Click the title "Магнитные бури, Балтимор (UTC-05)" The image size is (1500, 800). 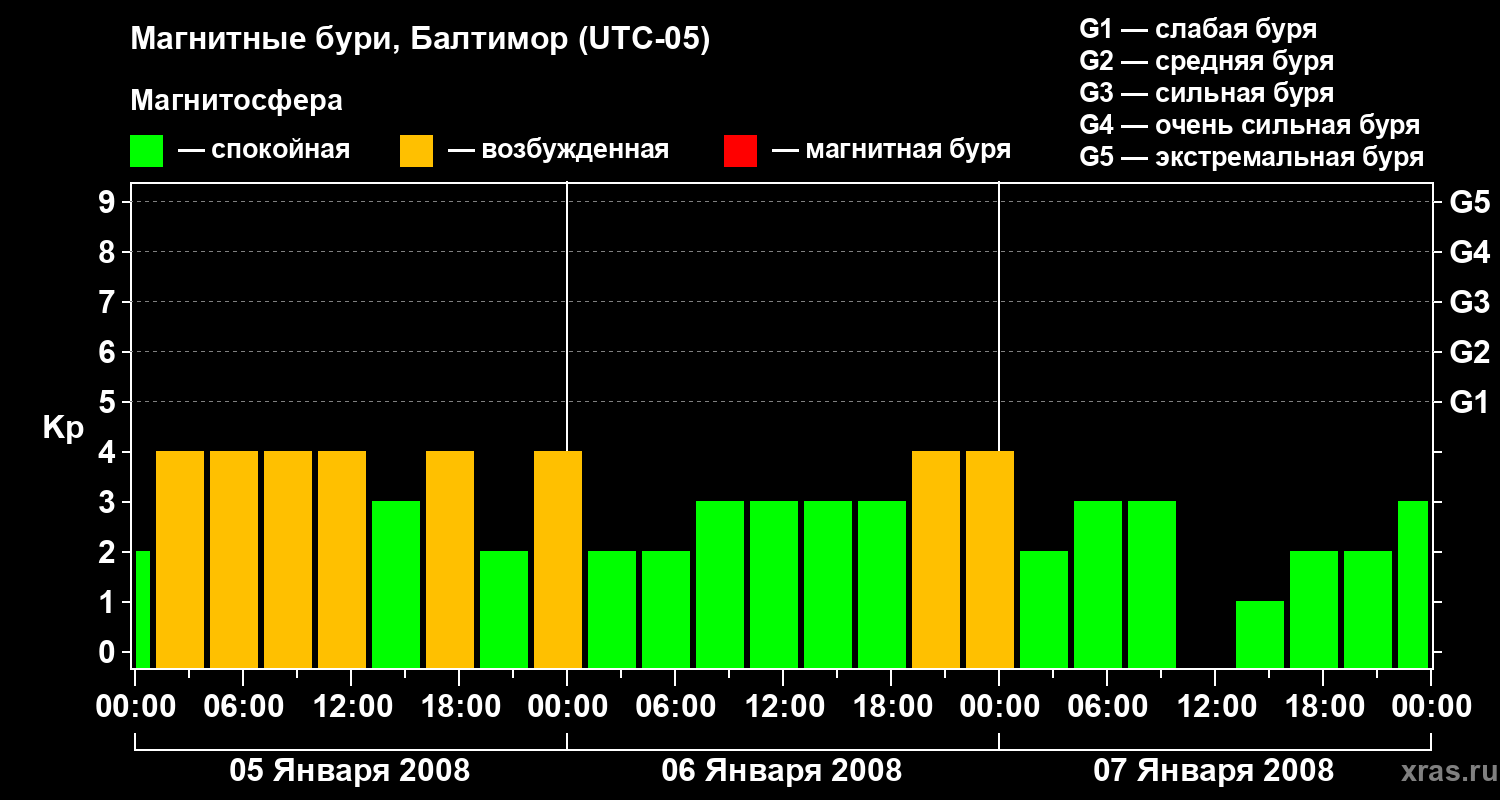point(420,40)
